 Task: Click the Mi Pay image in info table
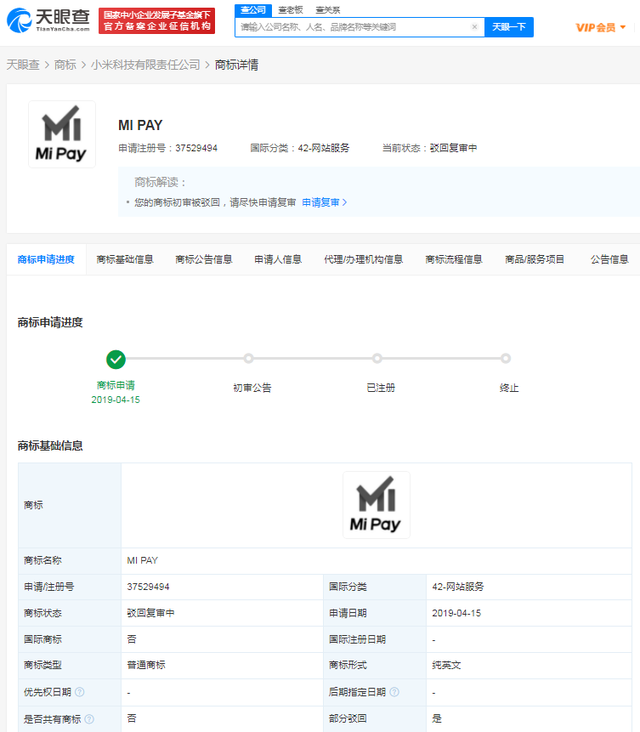(x=376, y=505)
